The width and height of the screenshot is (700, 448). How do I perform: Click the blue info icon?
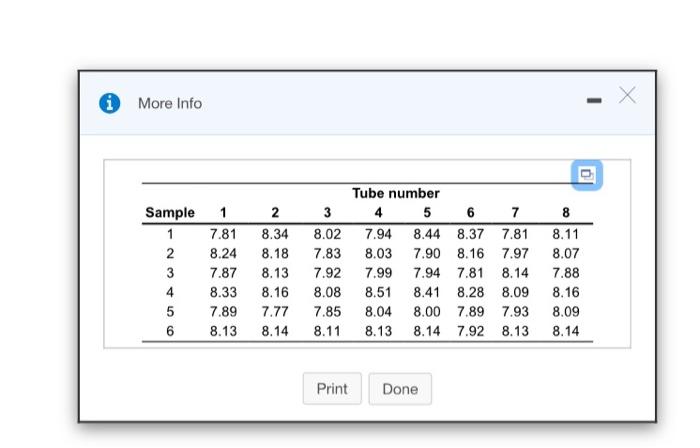point(109,104)
